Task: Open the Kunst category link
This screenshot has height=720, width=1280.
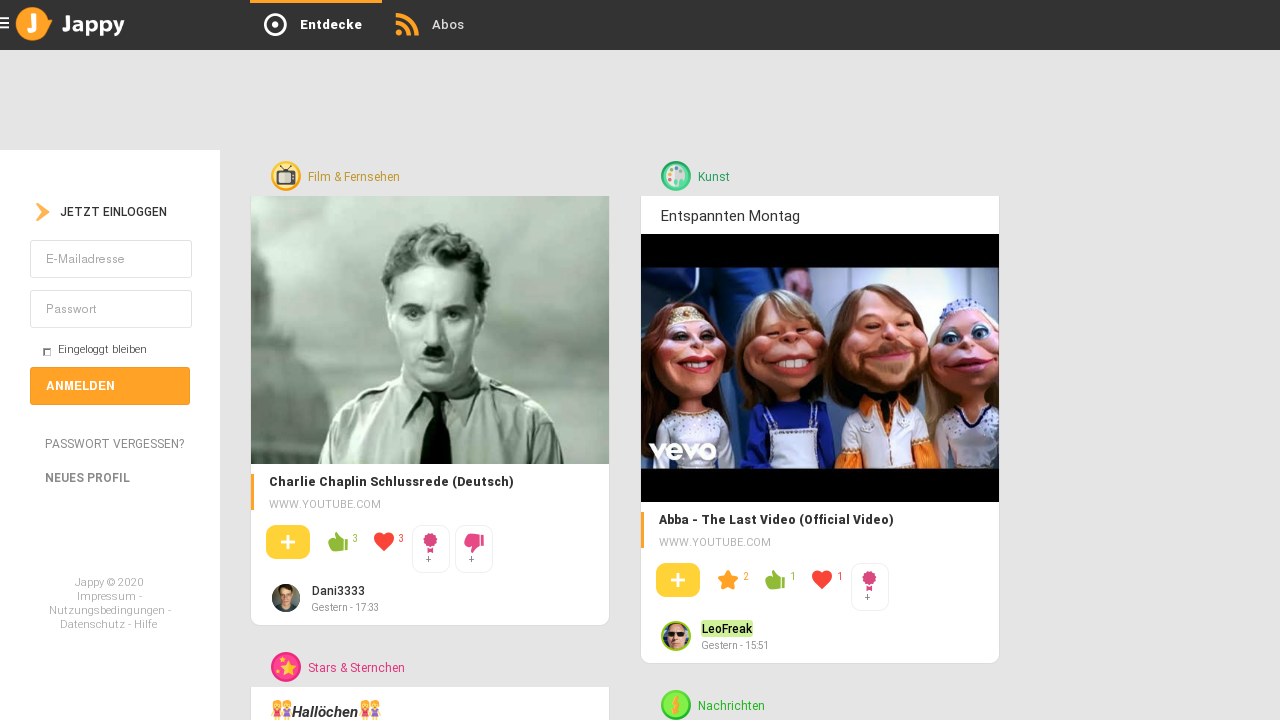Action: 714,177
